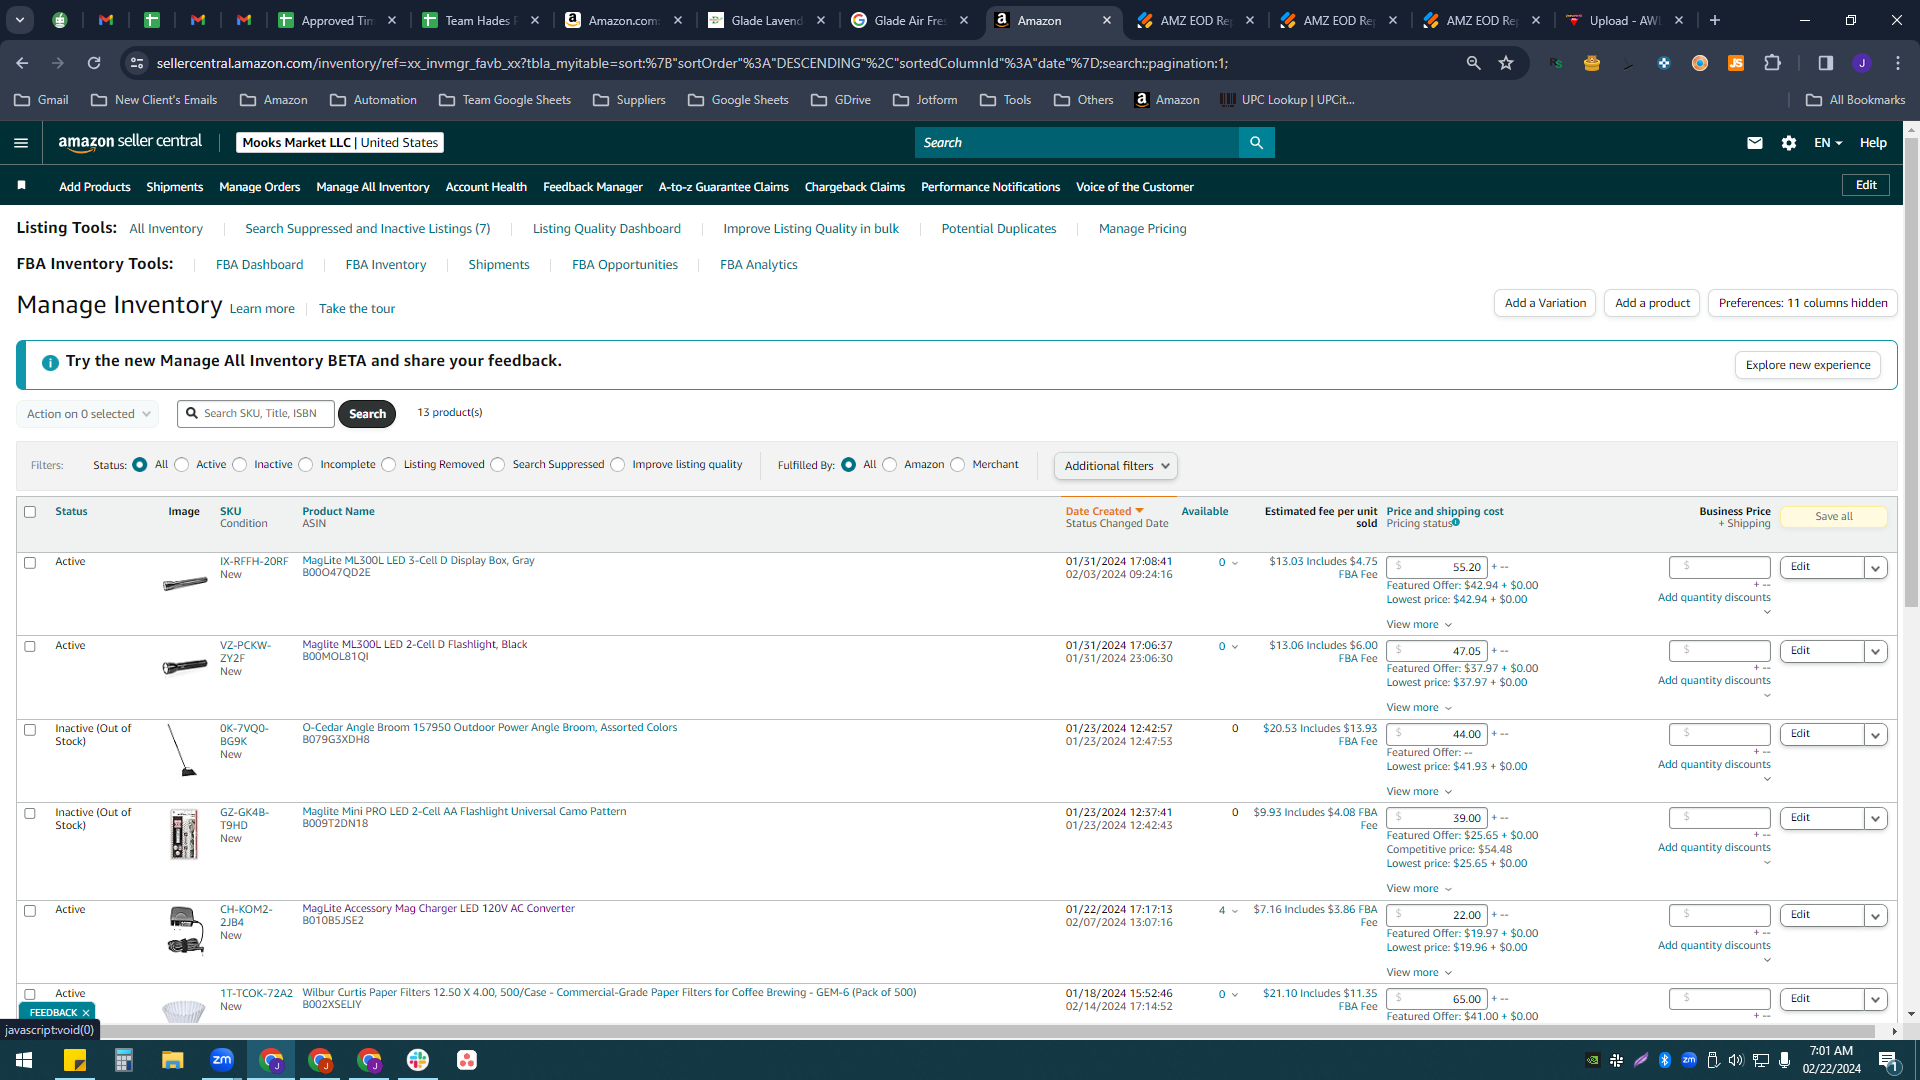This screenshot has width=1920, height=1080.
Task: Open Preferences: 11 columns hidden
Action: [1803, 303]
